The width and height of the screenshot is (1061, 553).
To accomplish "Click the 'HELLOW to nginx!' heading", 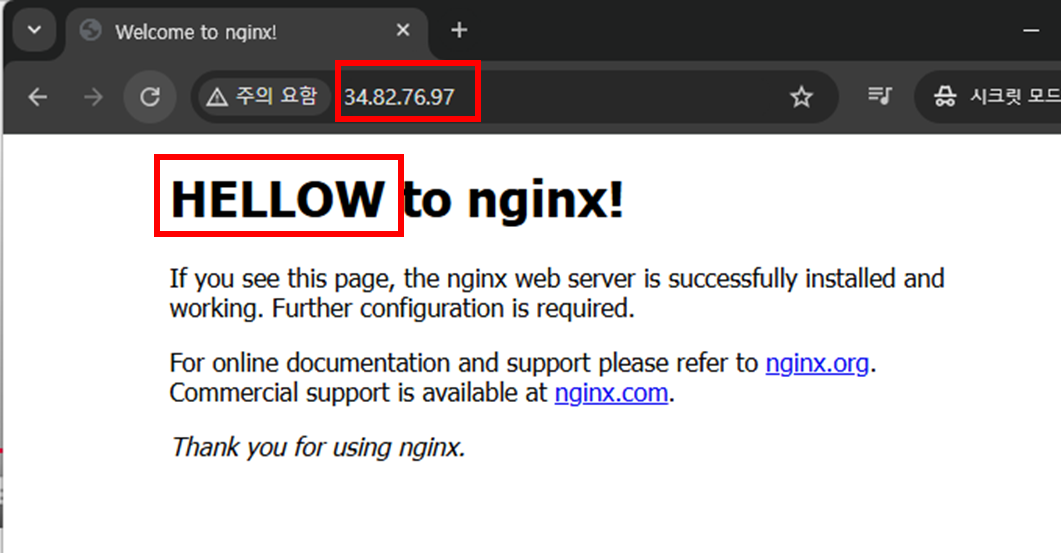I will 397,200.
